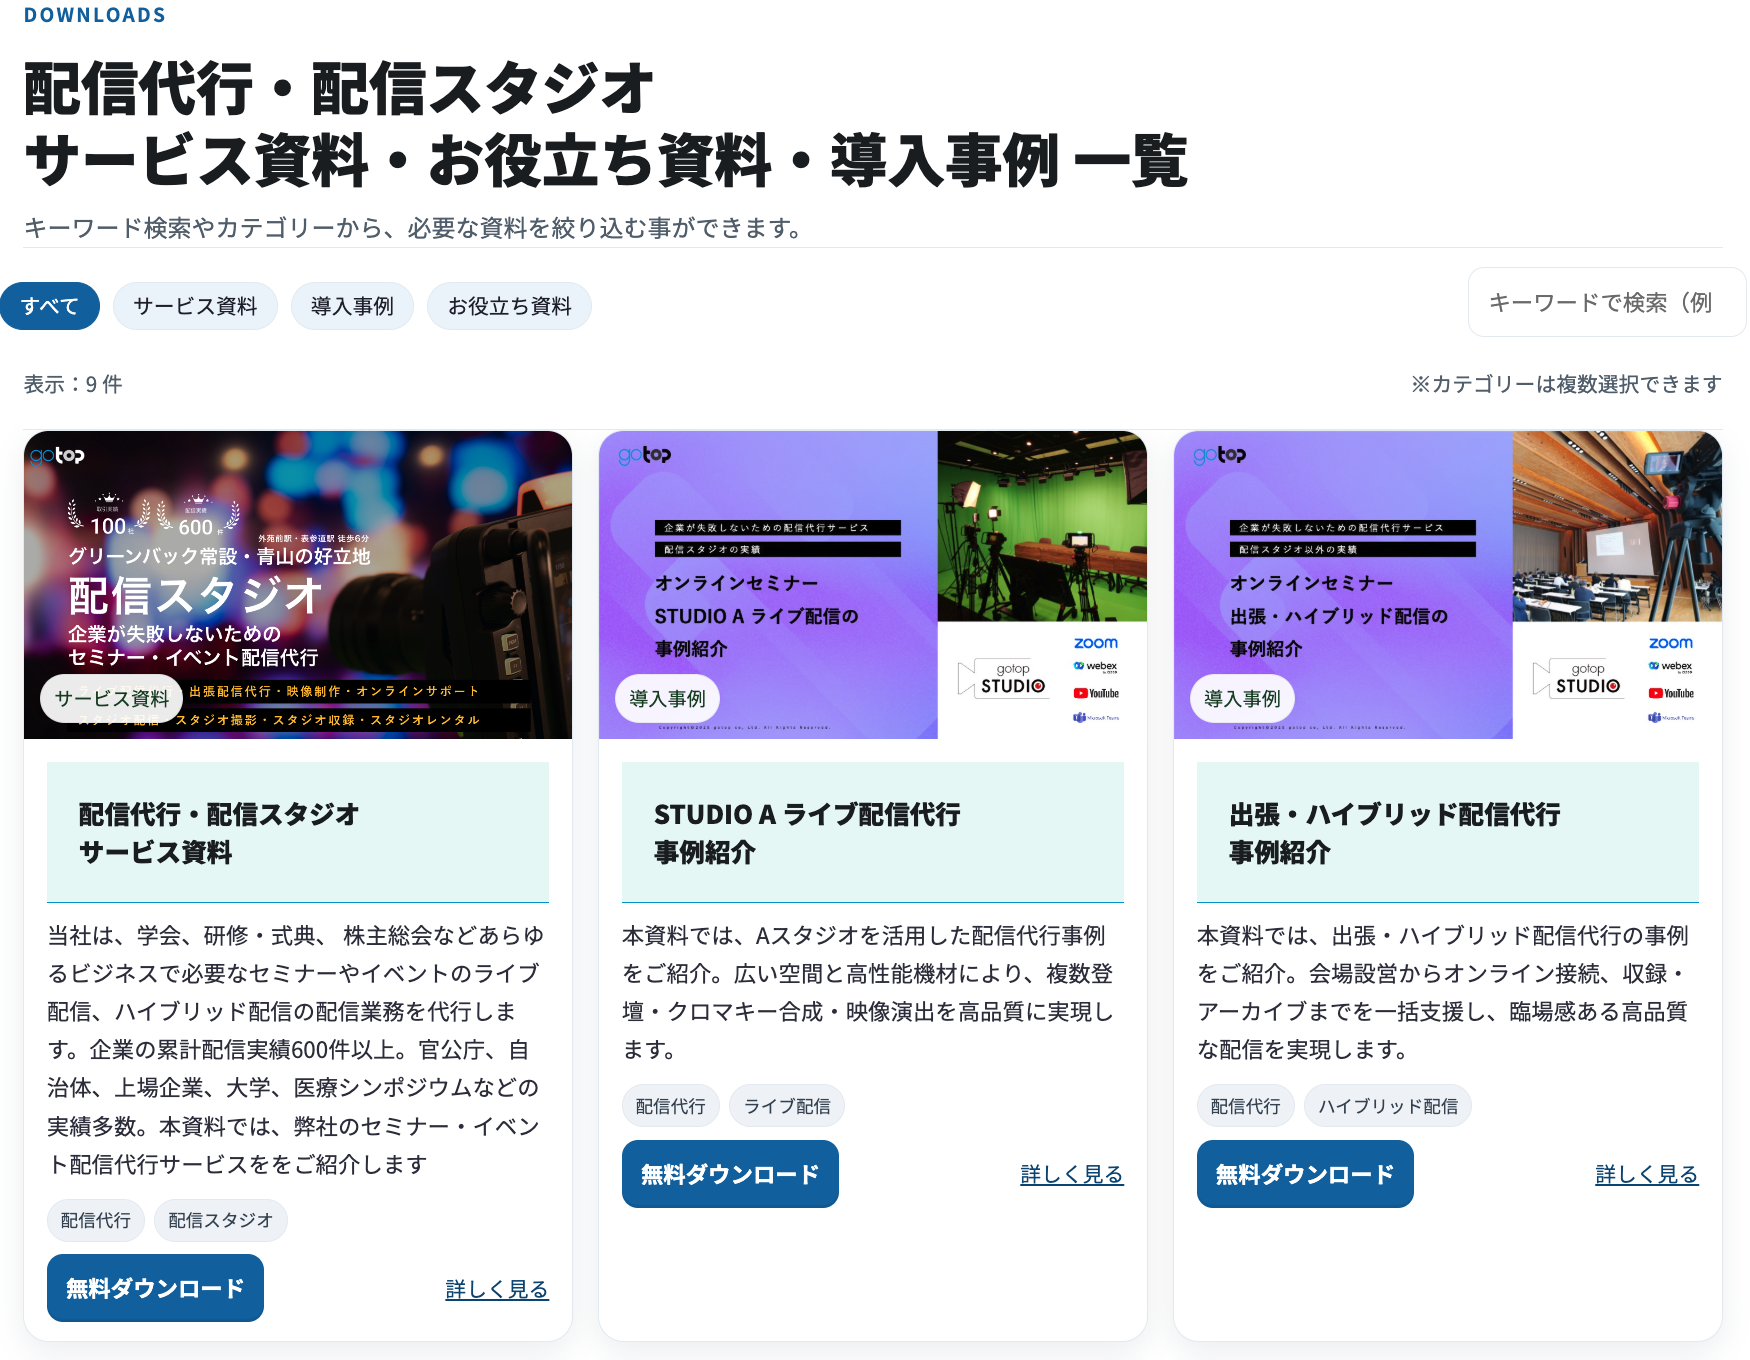This screenshot has width=1750, height=1360.
Task: Download the STUDIO A ライブ配信代行 document
Action: click(730, 1174)
